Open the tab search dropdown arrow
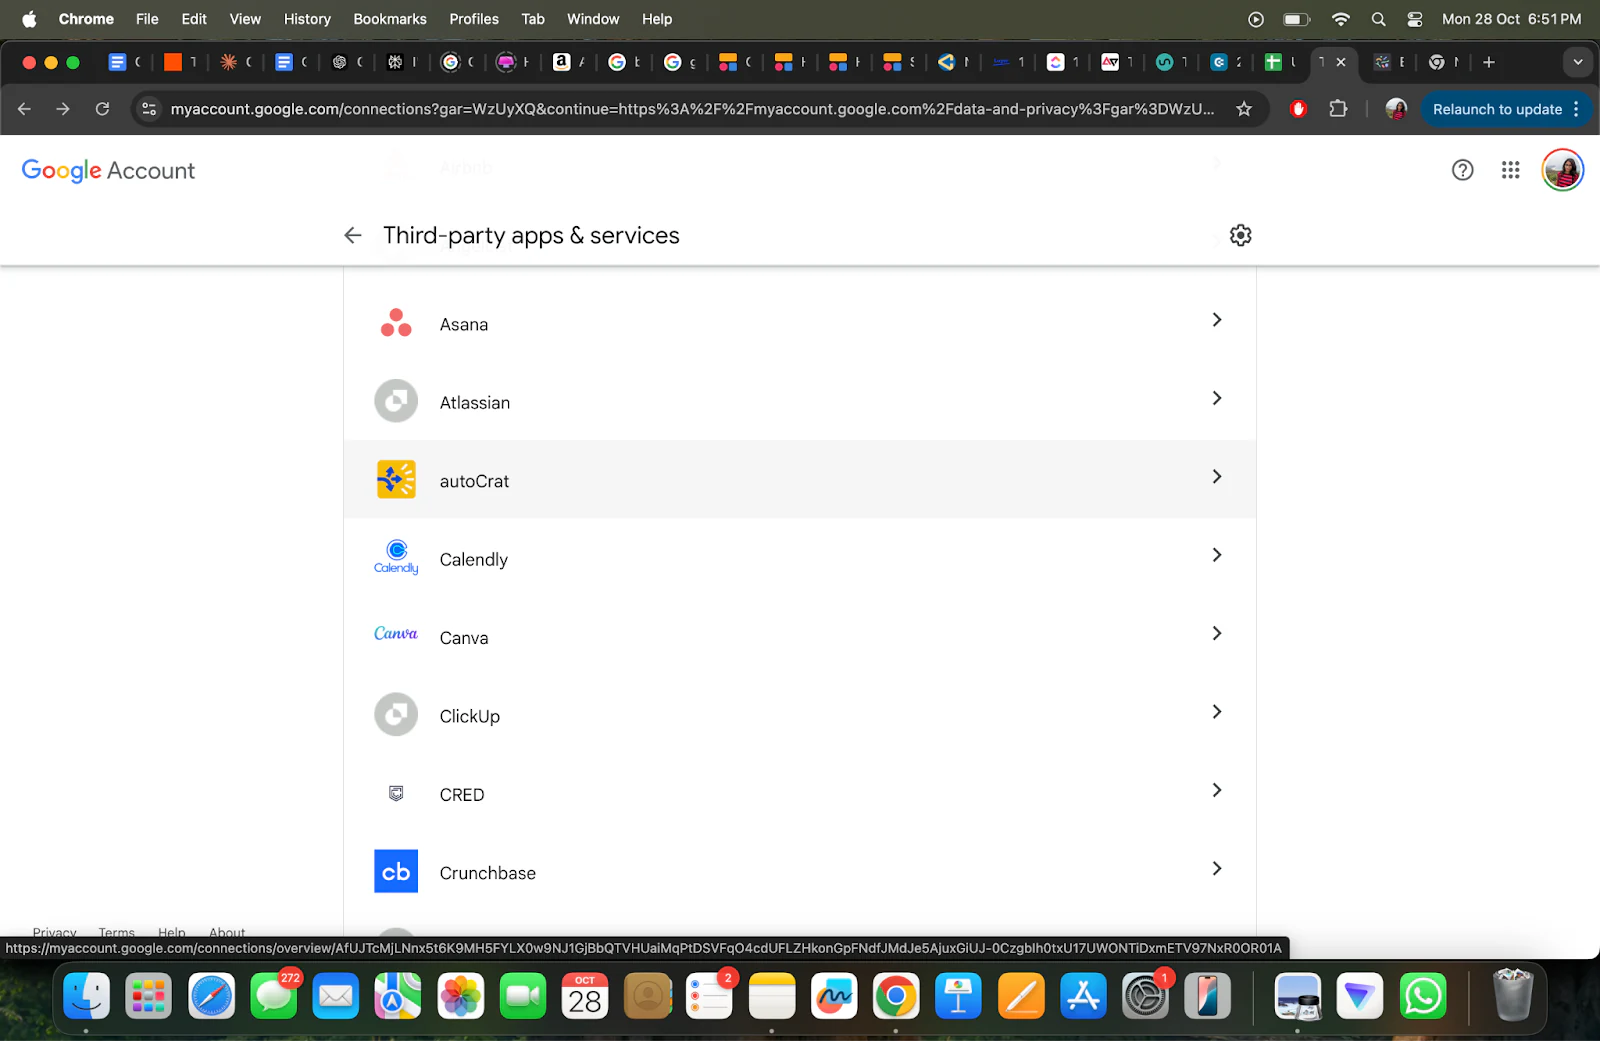 click(1578, 62)
